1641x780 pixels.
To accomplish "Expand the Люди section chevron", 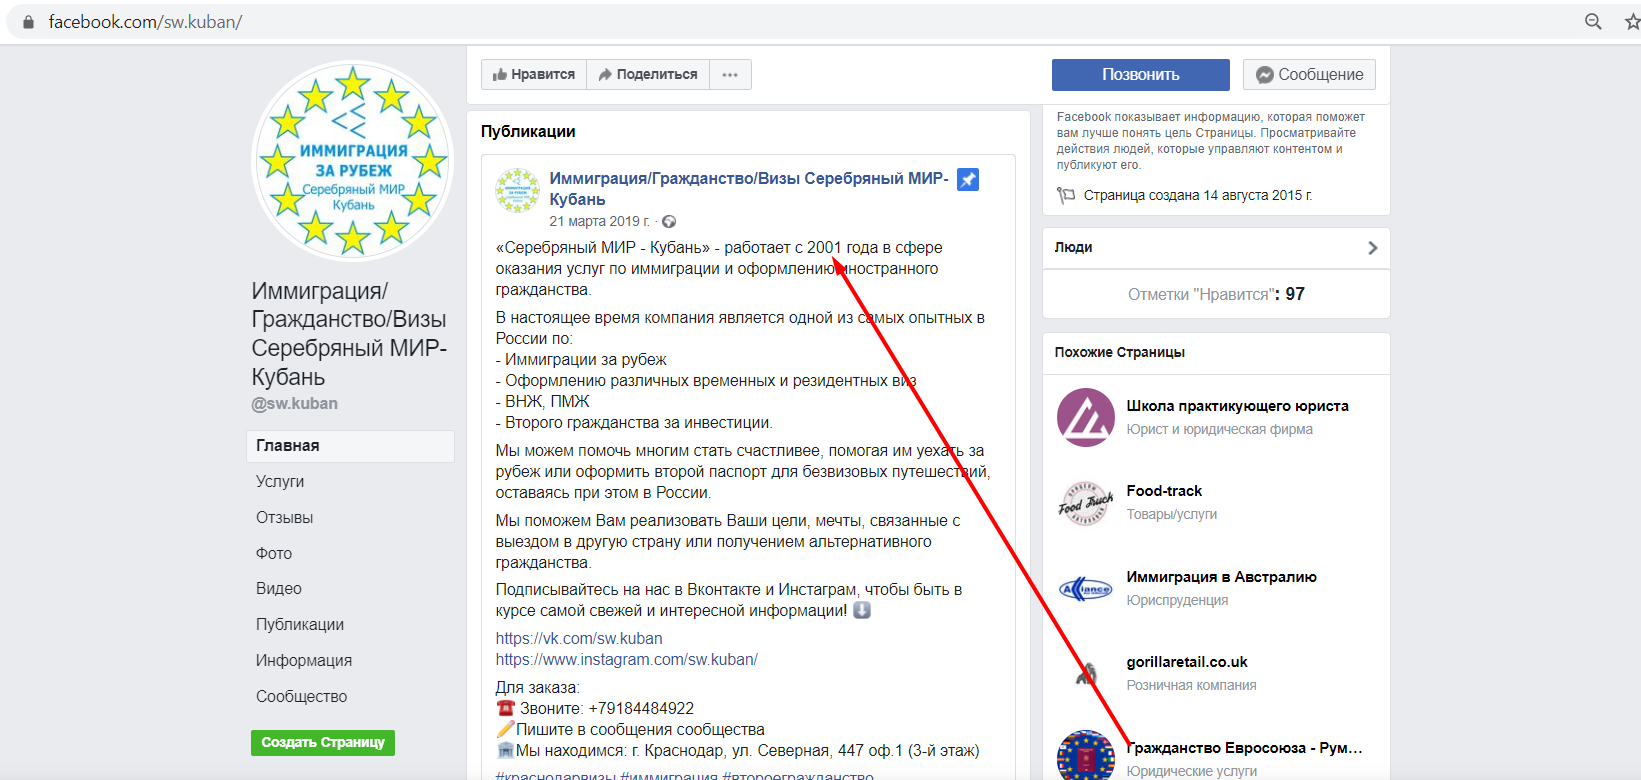I will (1373, 247).
